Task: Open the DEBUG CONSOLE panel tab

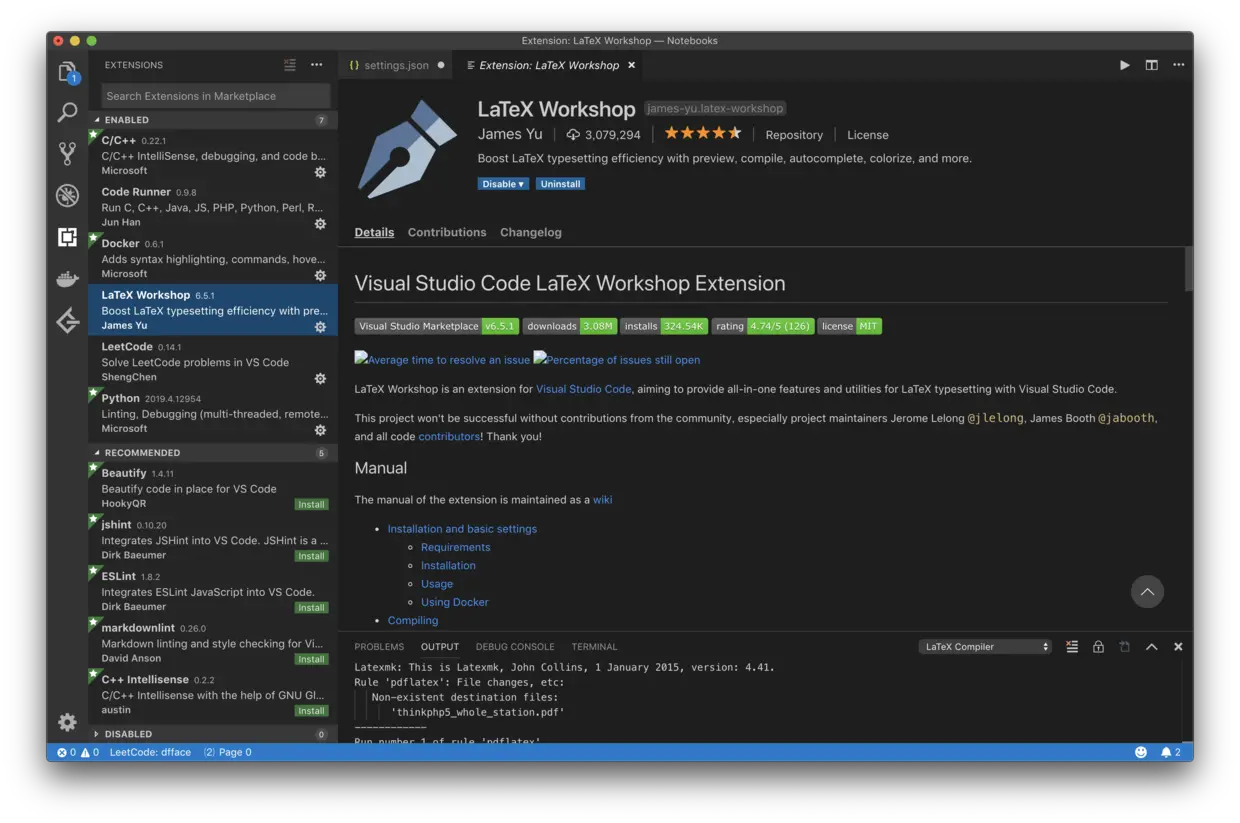Action: (x=514, y=646)
